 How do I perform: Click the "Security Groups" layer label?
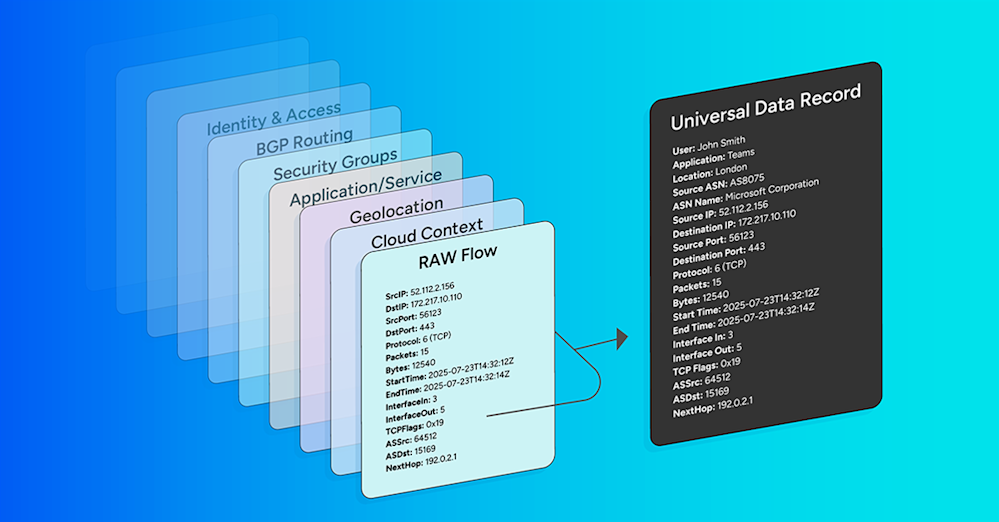click(335, 164)
